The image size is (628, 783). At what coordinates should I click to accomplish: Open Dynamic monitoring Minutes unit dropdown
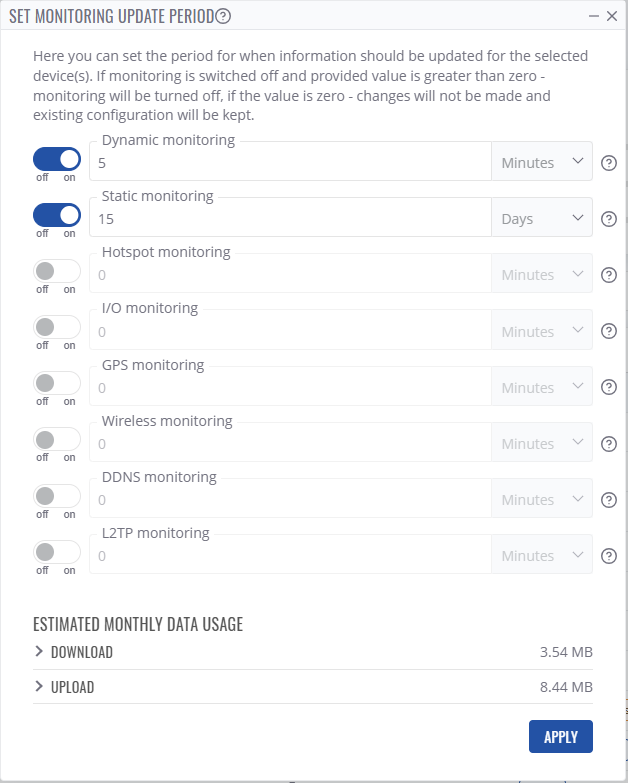[541, 163]
